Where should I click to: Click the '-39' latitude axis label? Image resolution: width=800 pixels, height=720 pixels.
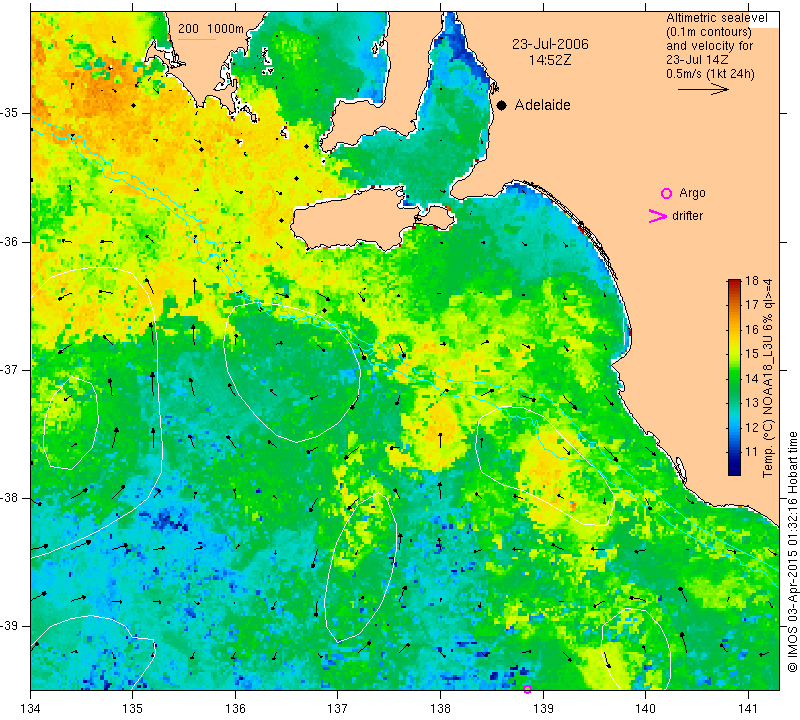click(x=9, y=626)
